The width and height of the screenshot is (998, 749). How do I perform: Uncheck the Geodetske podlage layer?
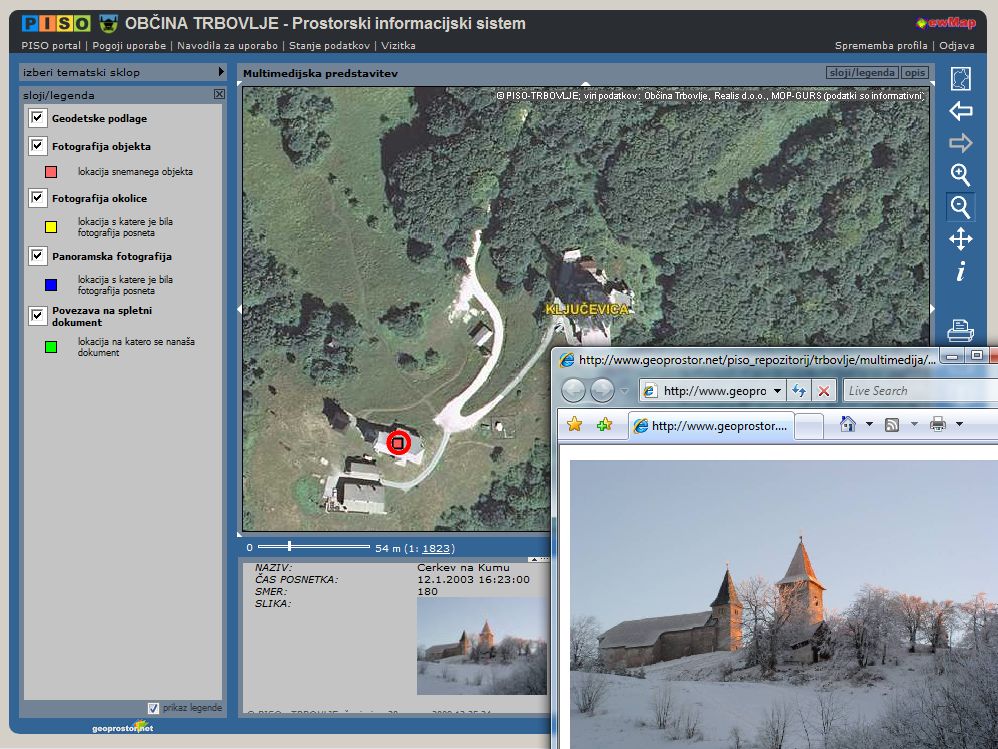point(38,118)
